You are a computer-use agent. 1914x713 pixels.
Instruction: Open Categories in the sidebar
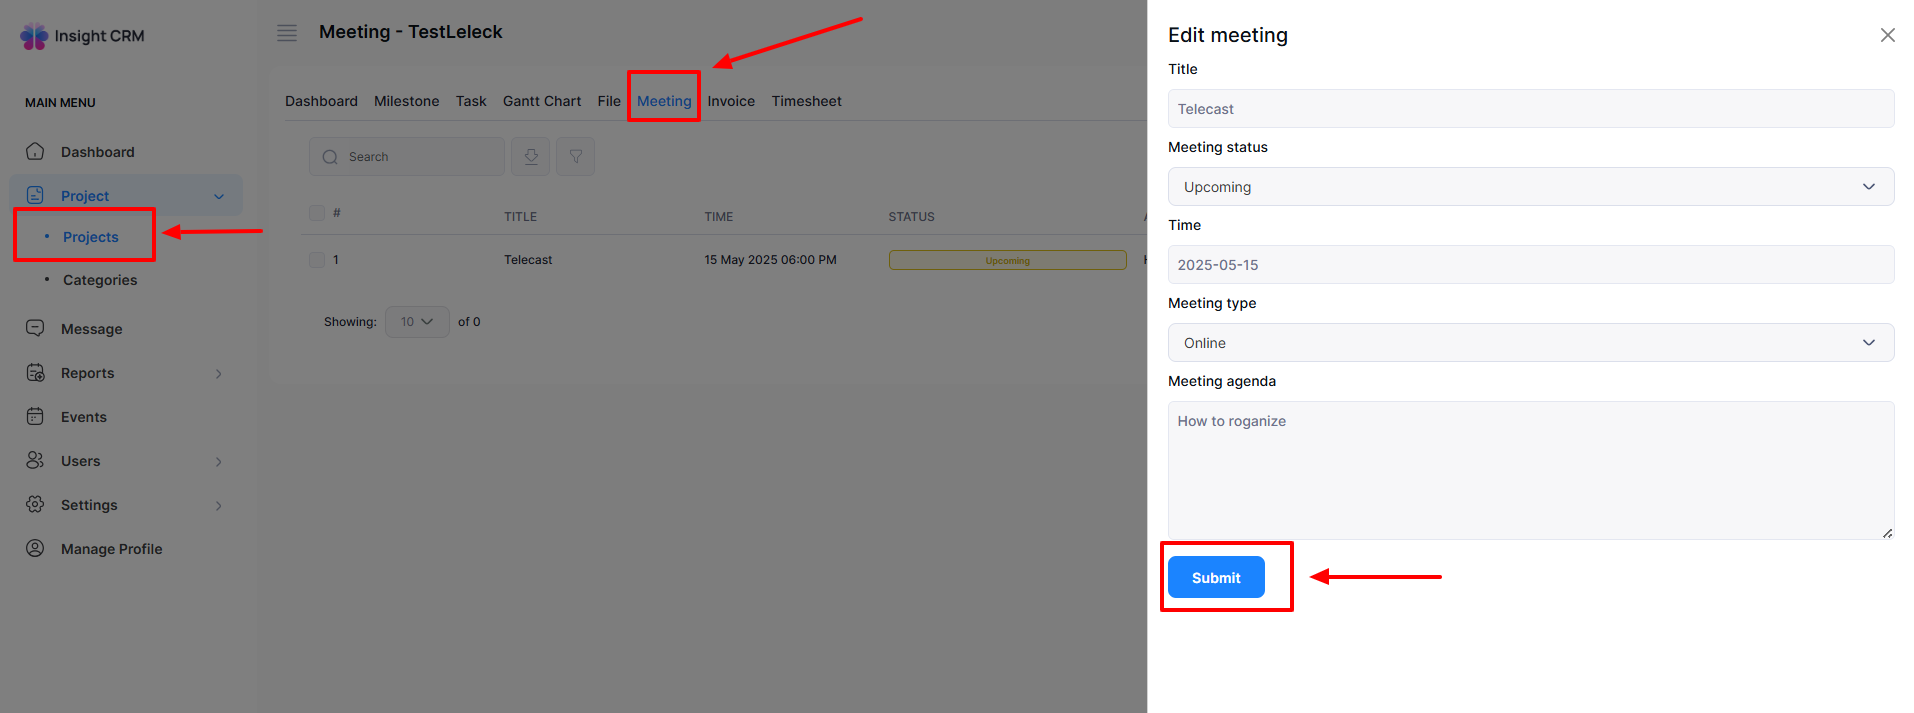(100, 280)
